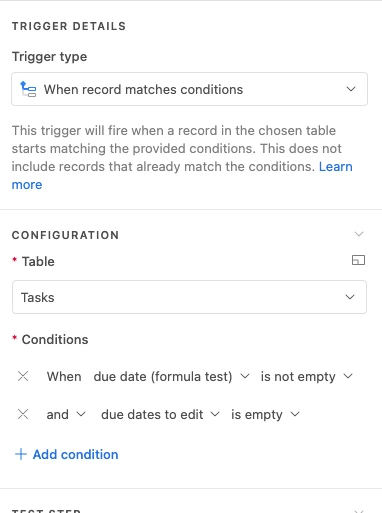This screenshot has width=382, height=513.
Task: Open the Learn more link
Action: pos(335,166)
